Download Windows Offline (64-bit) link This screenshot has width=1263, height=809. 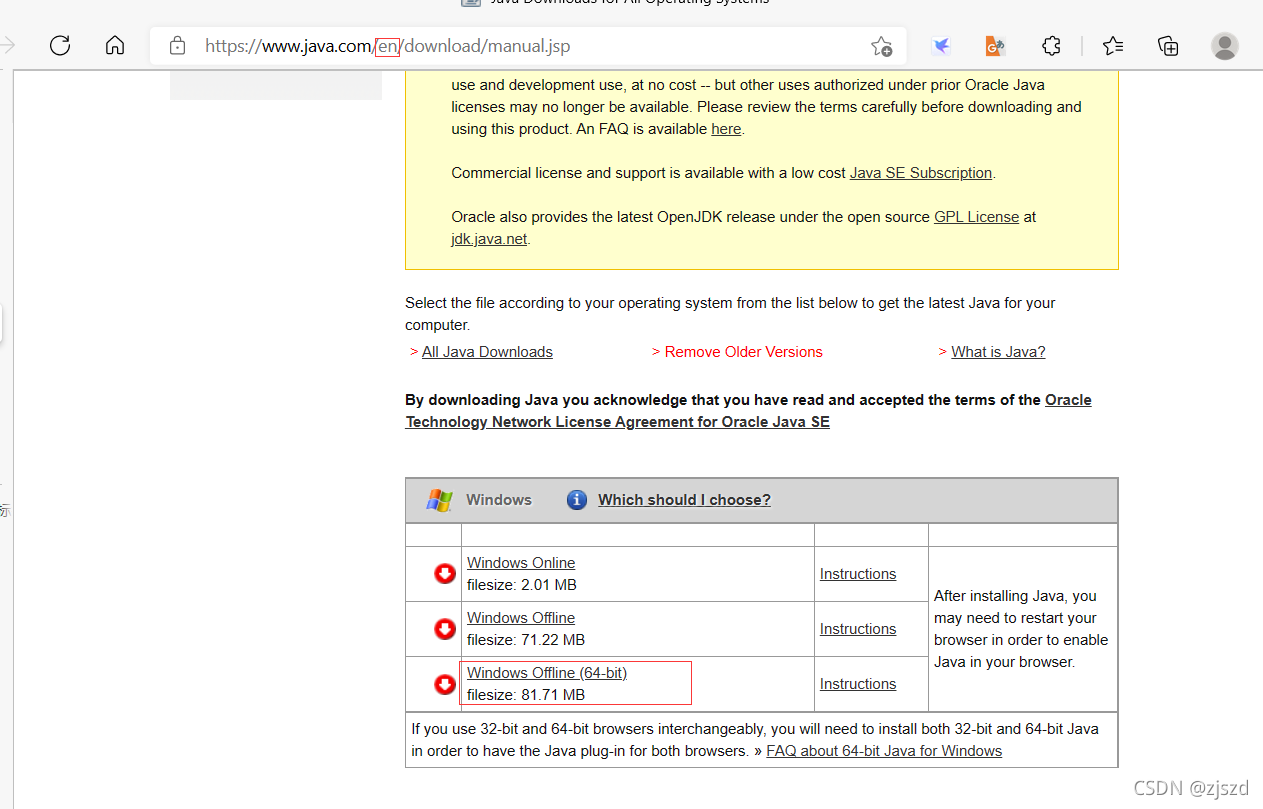coord(547,673)
